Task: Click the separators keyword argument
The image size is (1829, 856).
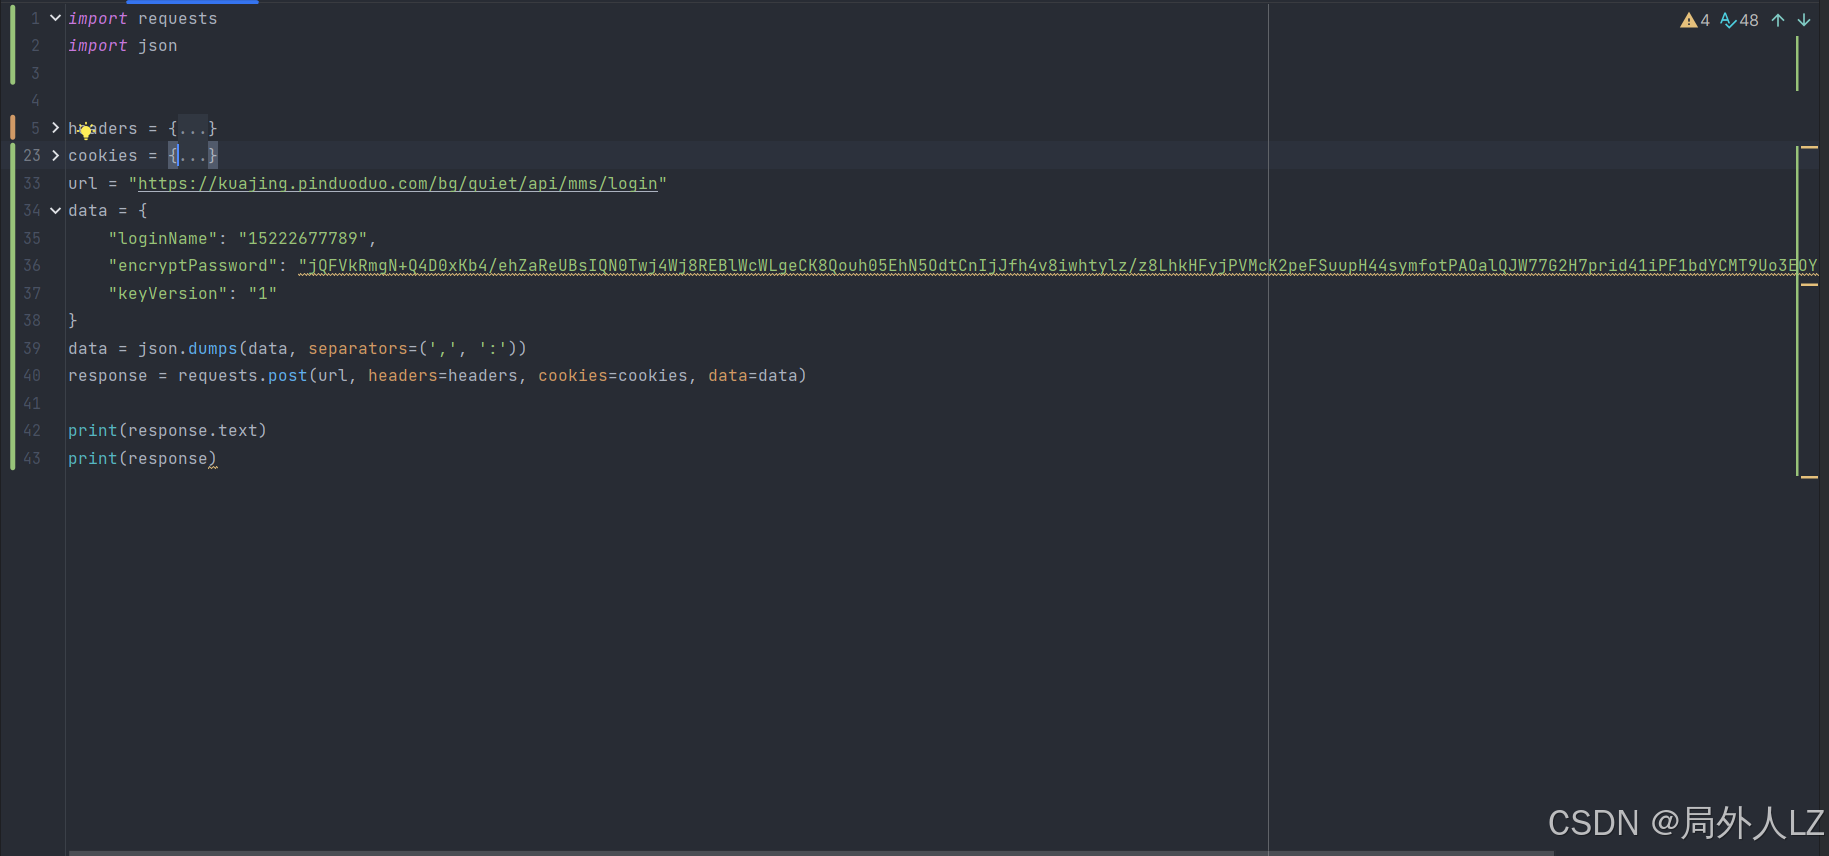Action: click(x=358, y=348)
